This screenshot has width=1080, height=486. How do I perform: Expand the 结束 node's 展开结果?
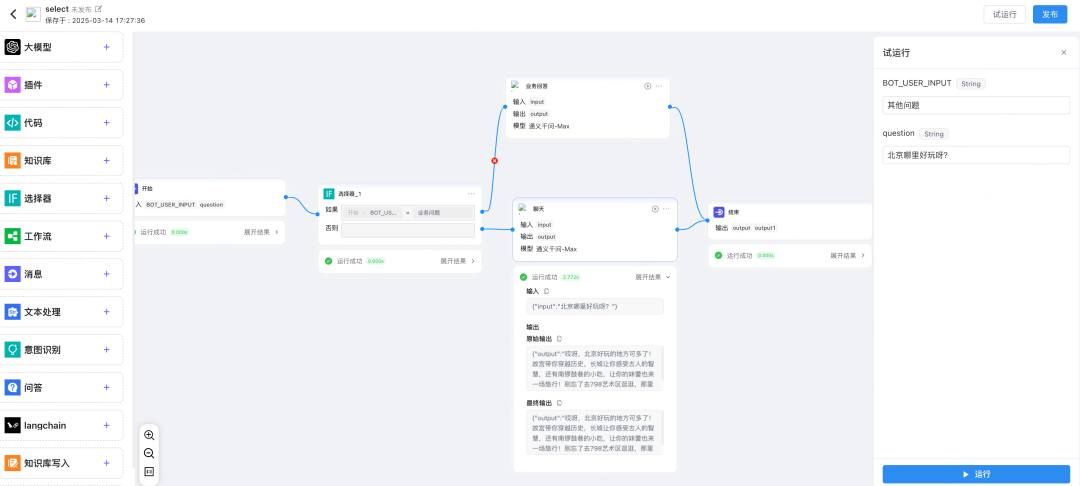coord(847,255)
